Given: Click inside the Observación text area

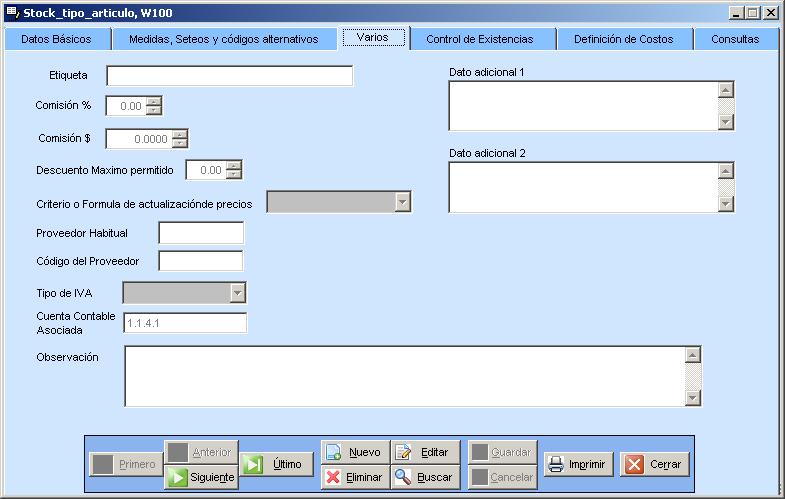Looking at the screenshot, I should pyautogui.click(x=404, y=376).
